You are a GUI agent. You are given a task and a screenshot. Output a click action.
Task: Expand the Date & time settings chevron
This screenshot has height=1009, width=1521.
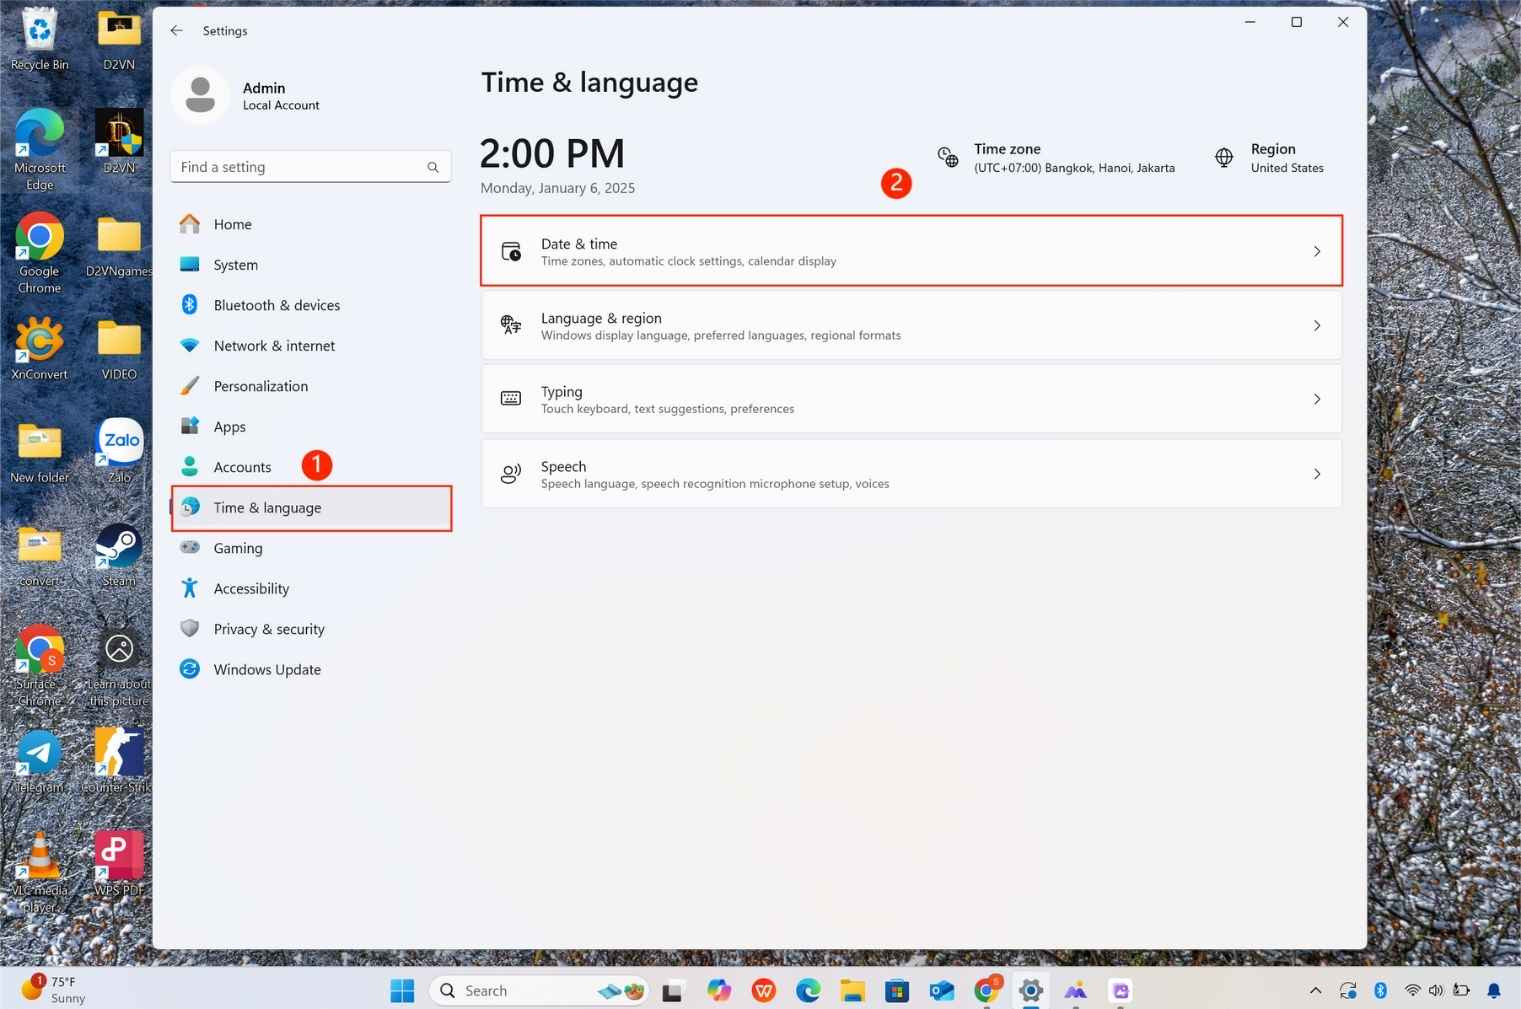pos(1317,251)
